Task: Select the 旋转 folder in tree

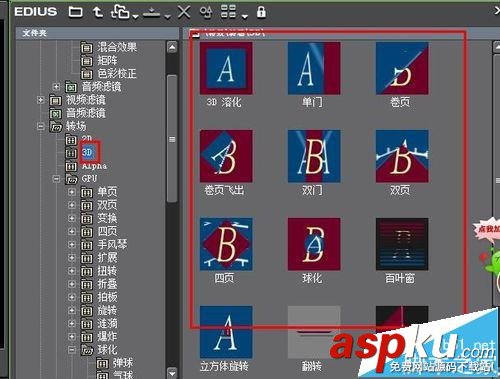Action: pyautogui.click(x=99, y=310)
